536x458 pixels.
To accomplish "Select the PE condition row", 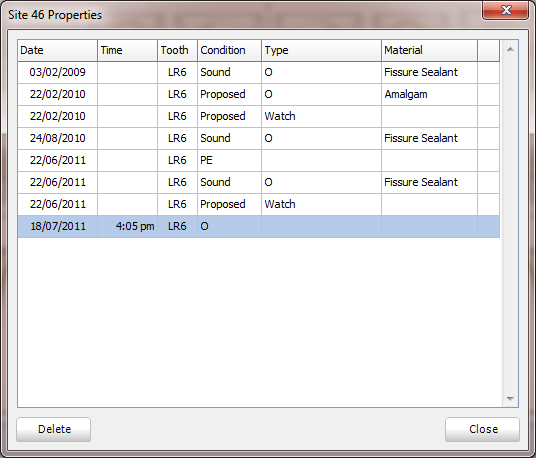I will click(258, 160).
